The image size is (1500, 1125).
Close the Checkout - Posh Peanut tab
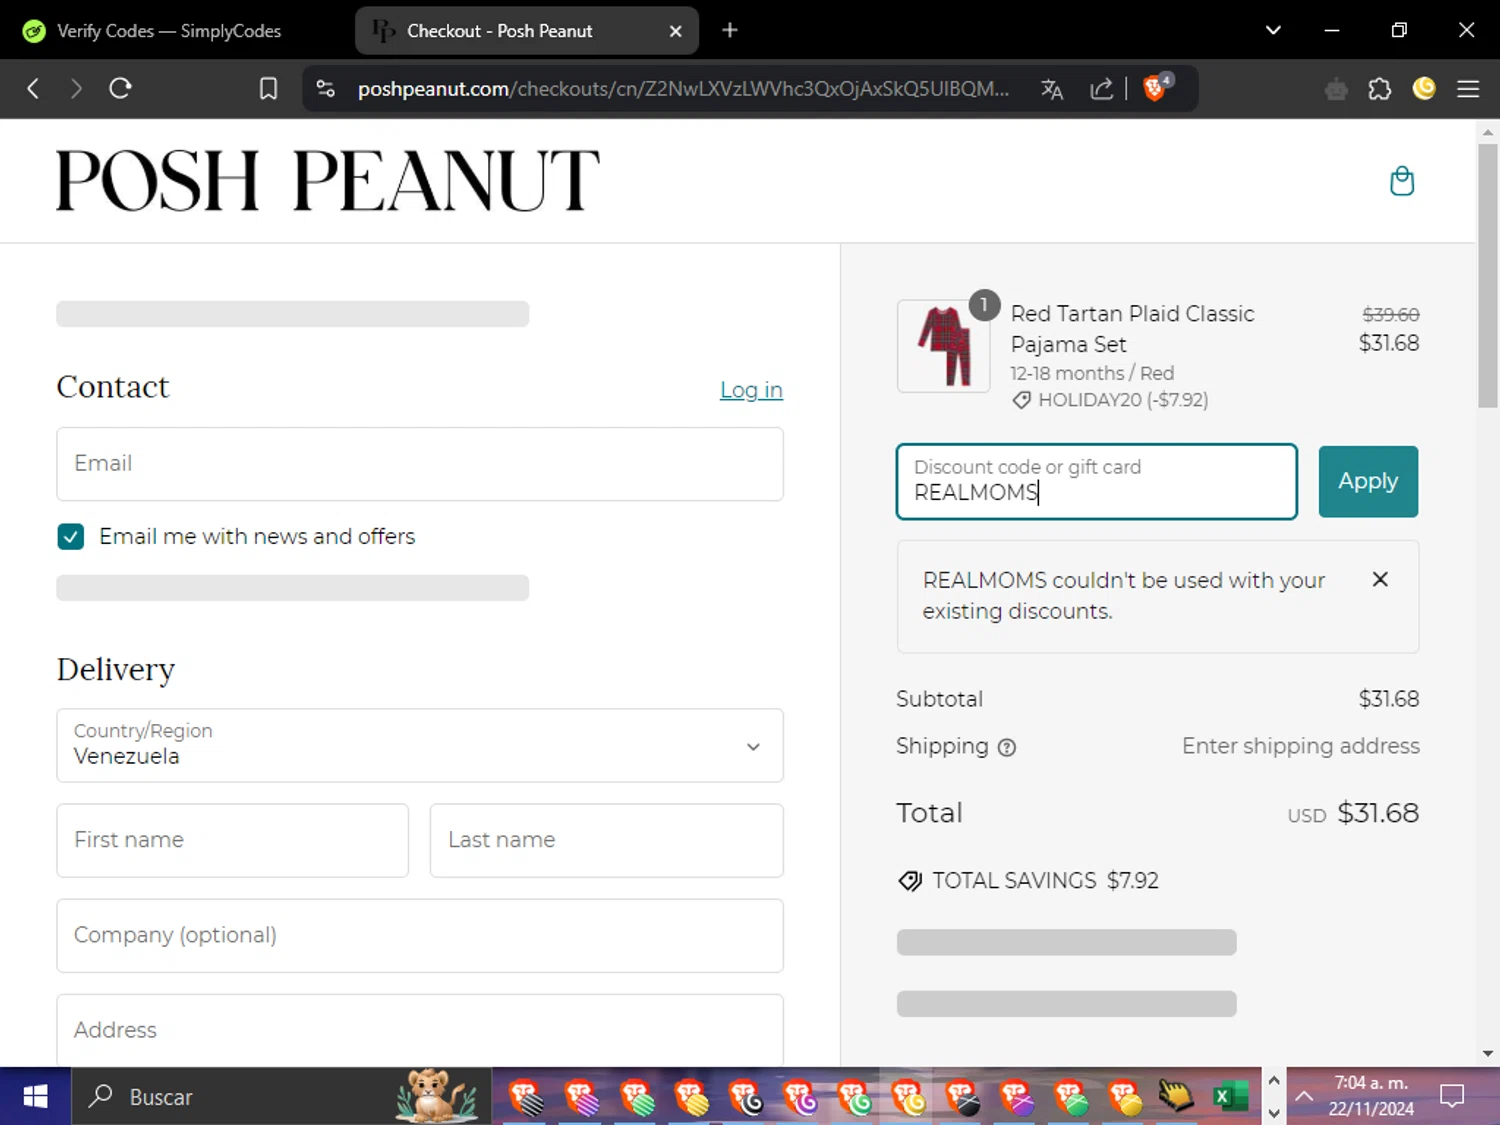(x=676, y=31)
